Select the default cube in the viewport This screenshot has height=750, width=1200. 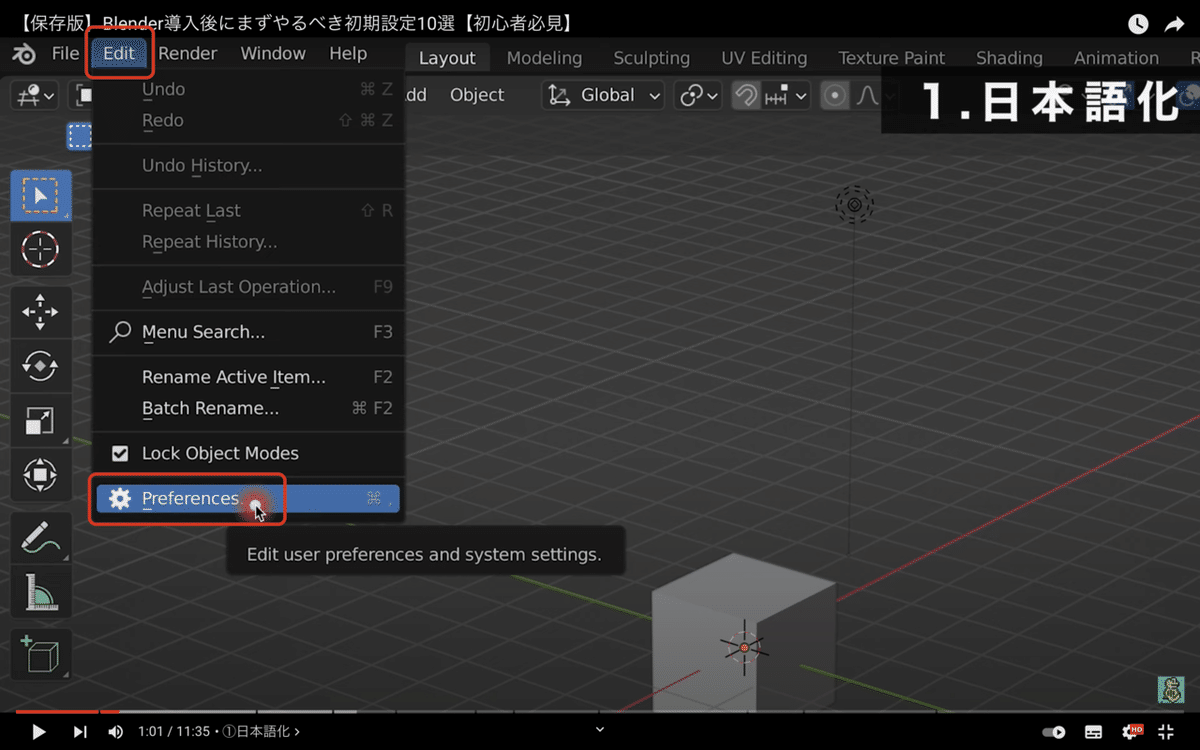click(x=742, y=635)
